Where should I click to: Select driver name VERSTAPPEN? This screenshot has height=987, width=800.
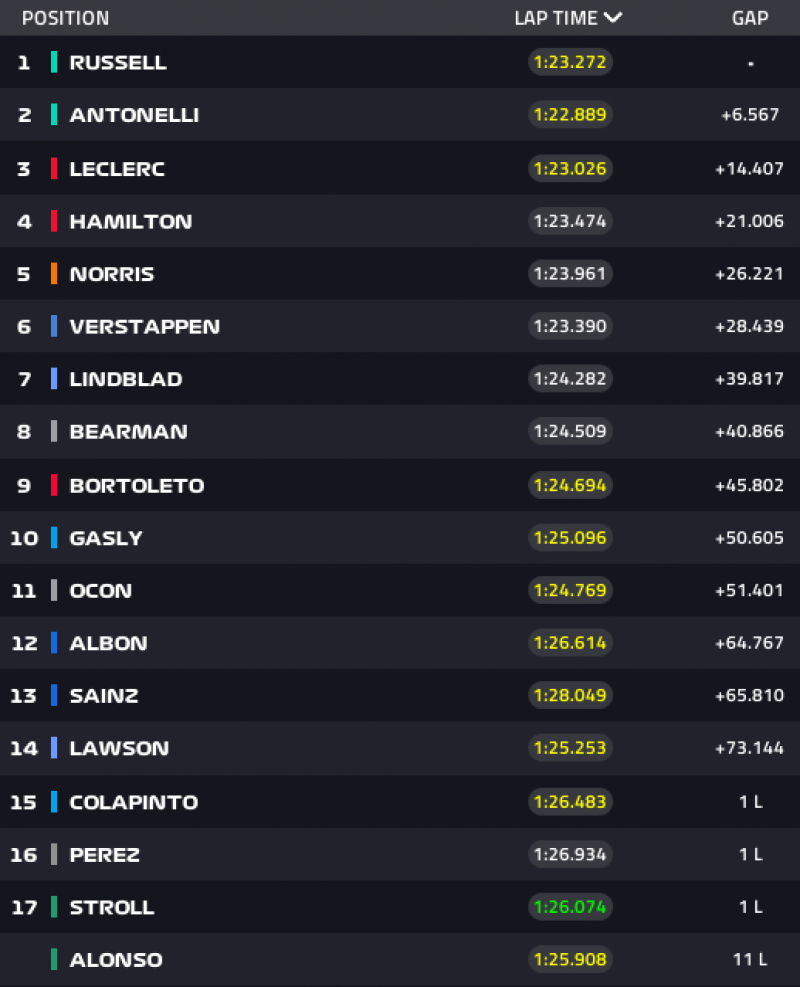tap(144, 326)
